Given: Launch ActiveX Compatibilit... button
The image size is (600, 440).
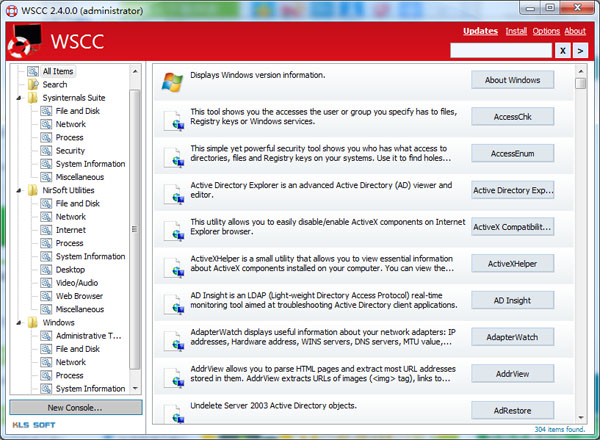Looking at the screenshot, I should pyautogui.click(x=512, y=227).
